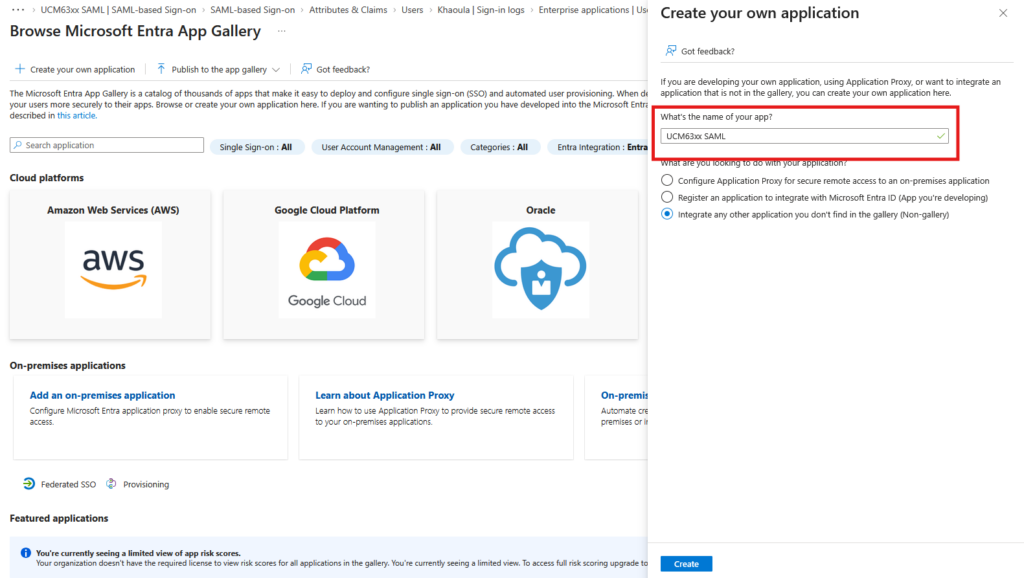This screenshot has height=578, width=1024.
Task: Open the 'this article' link
Action: 76,116
